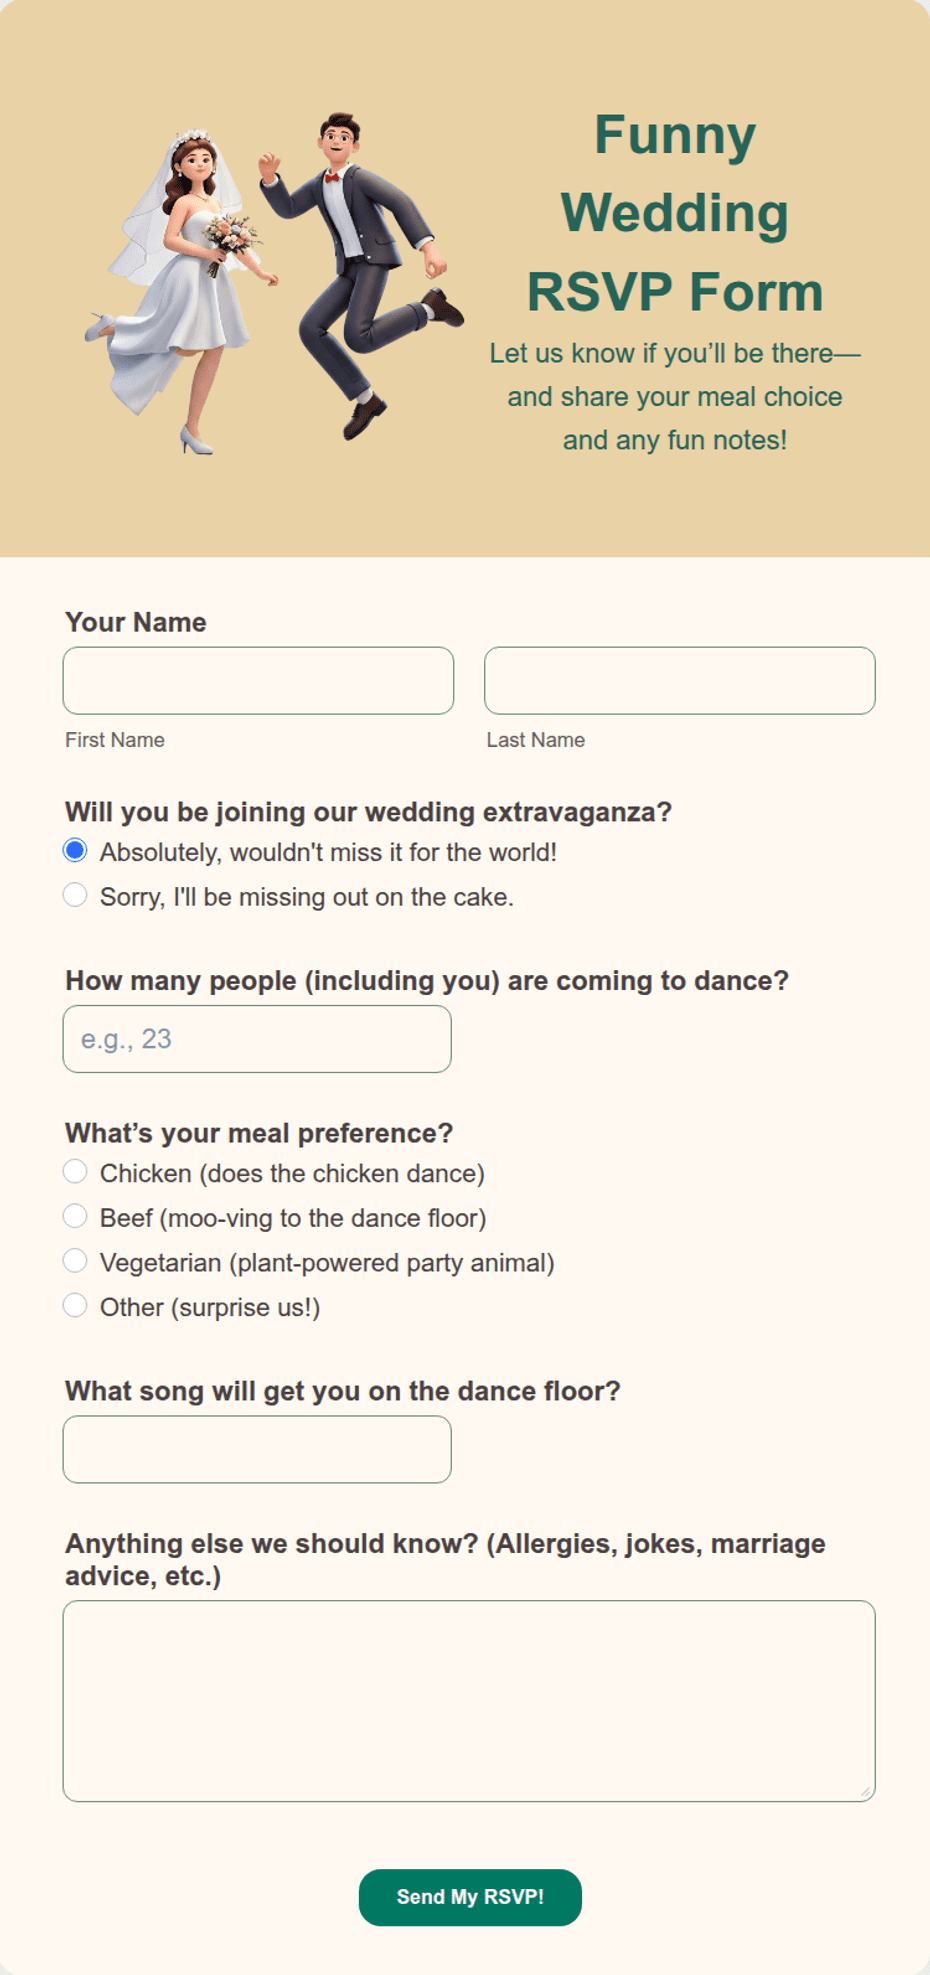Viewport: 930px width, 1975px height.
Task: Click the Send My RSVP! button
Action: coord(470,1897)
